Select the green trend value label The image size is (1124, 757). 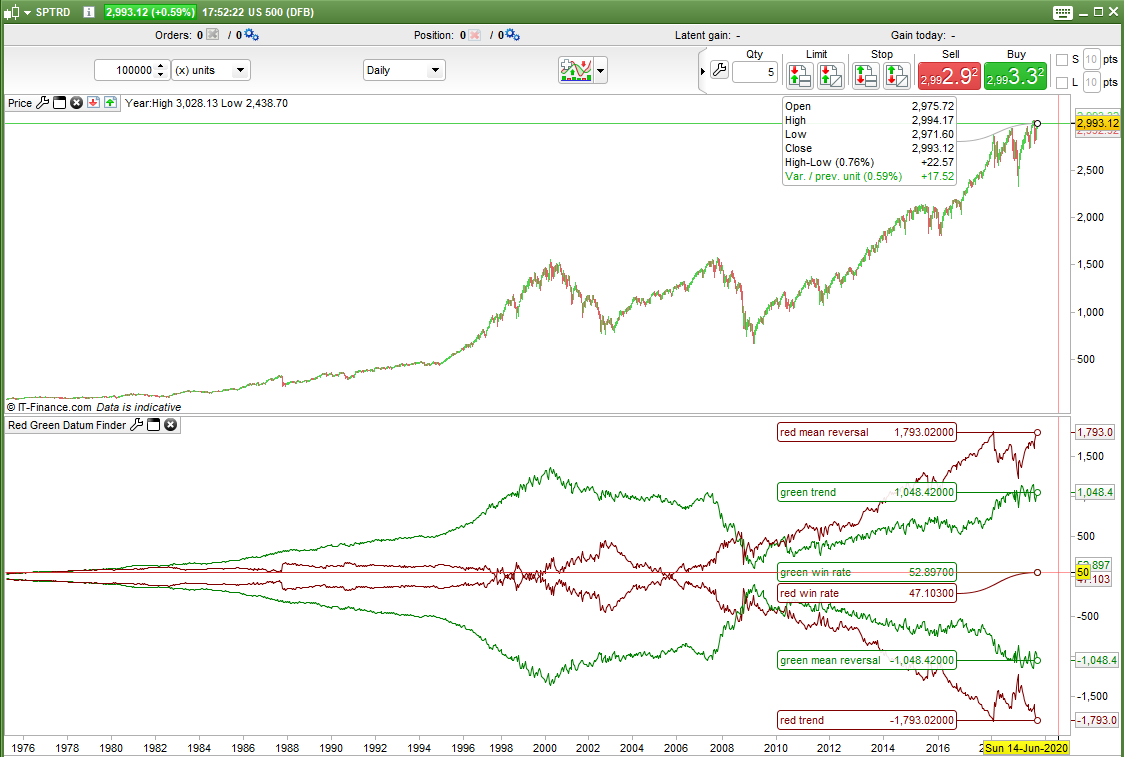(x=867, y=492)
